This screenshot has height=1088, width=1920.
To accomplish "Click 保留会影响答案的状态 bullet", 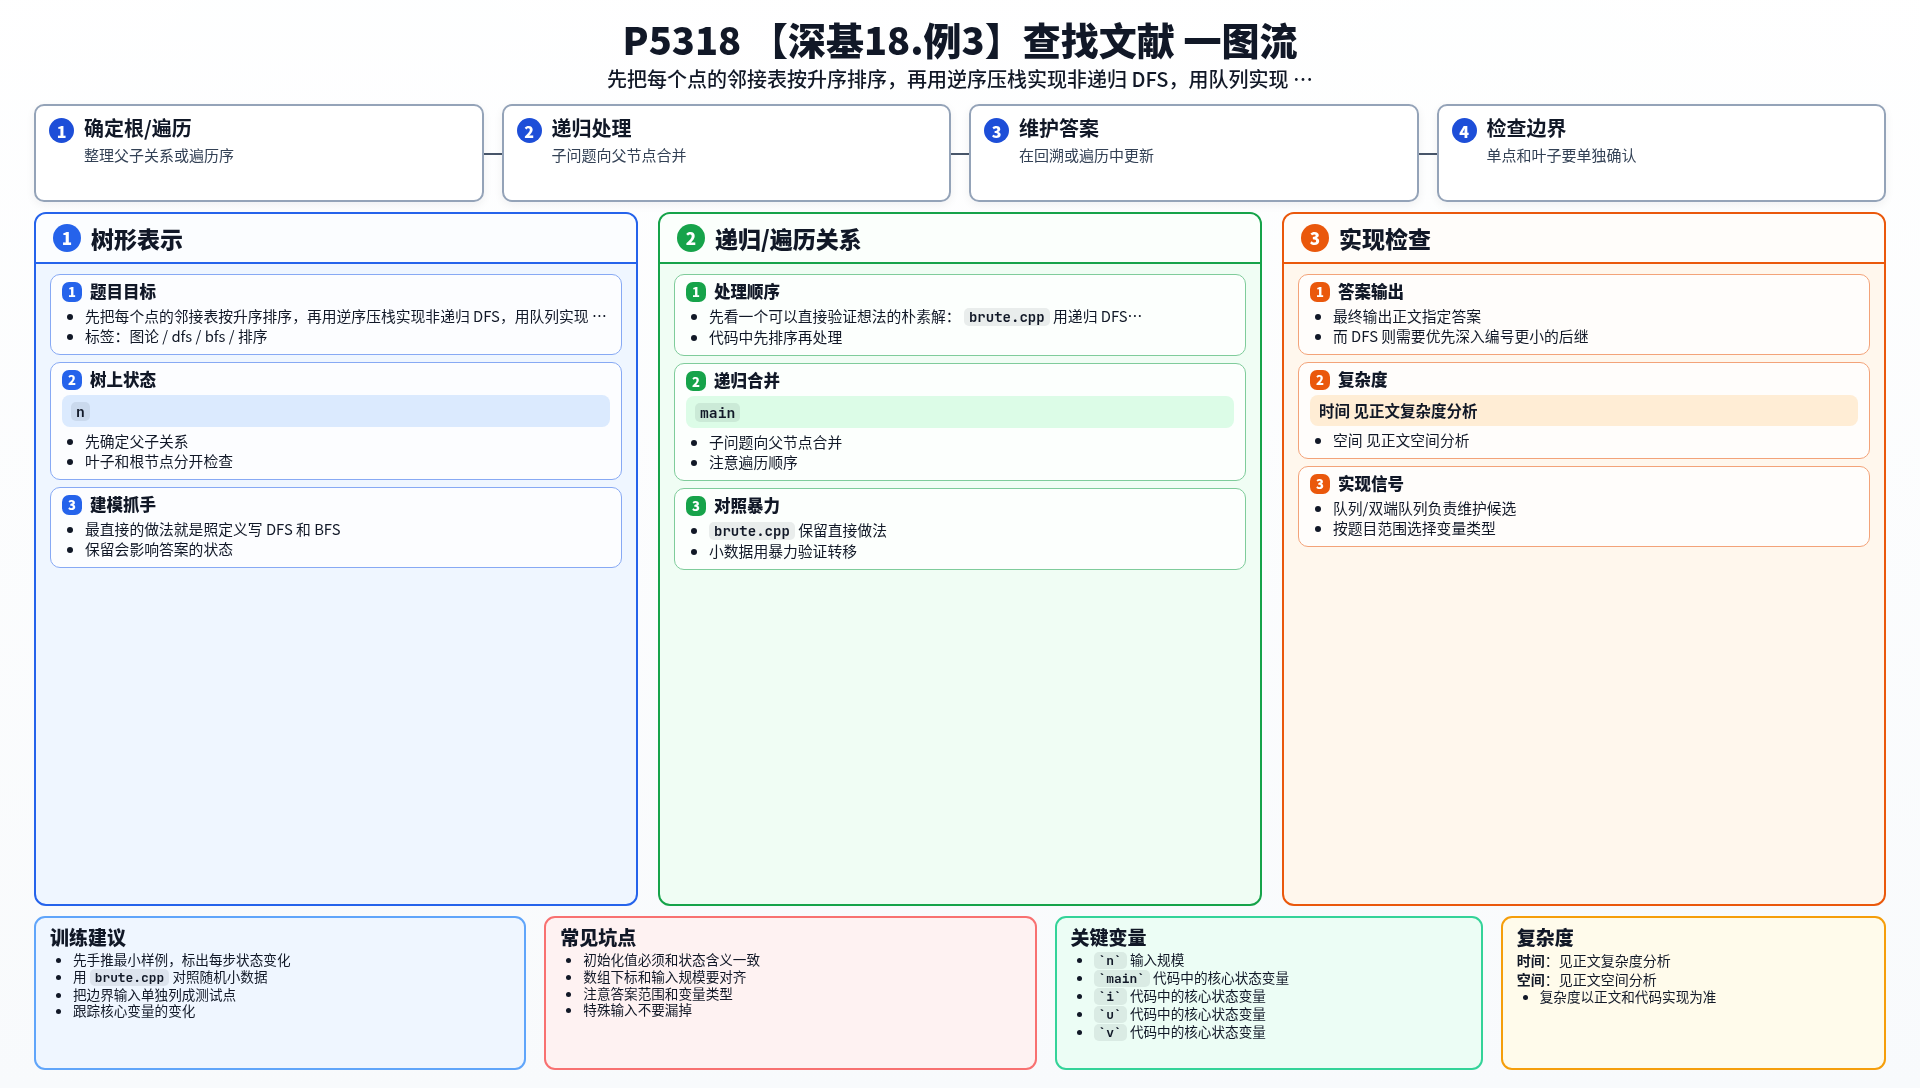I will click(x=159, y=550).
